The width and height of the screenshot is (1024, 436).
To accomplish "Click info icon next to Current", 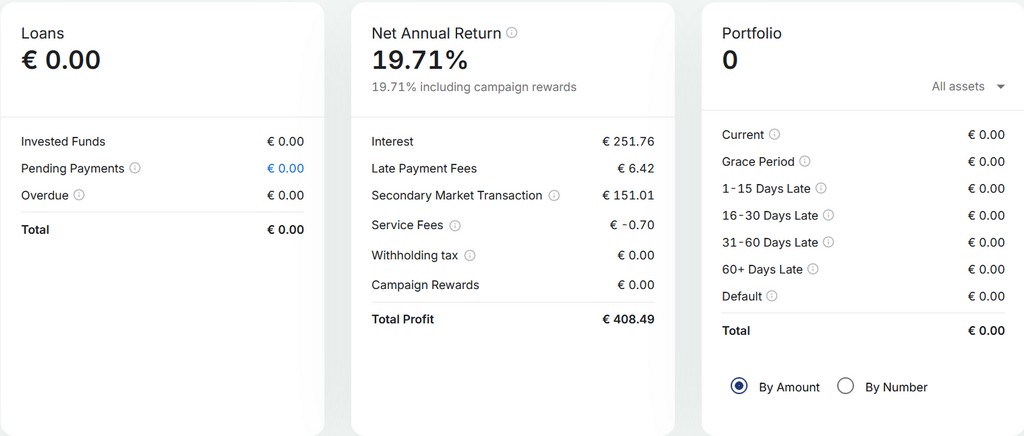I will tap(775, 134).
